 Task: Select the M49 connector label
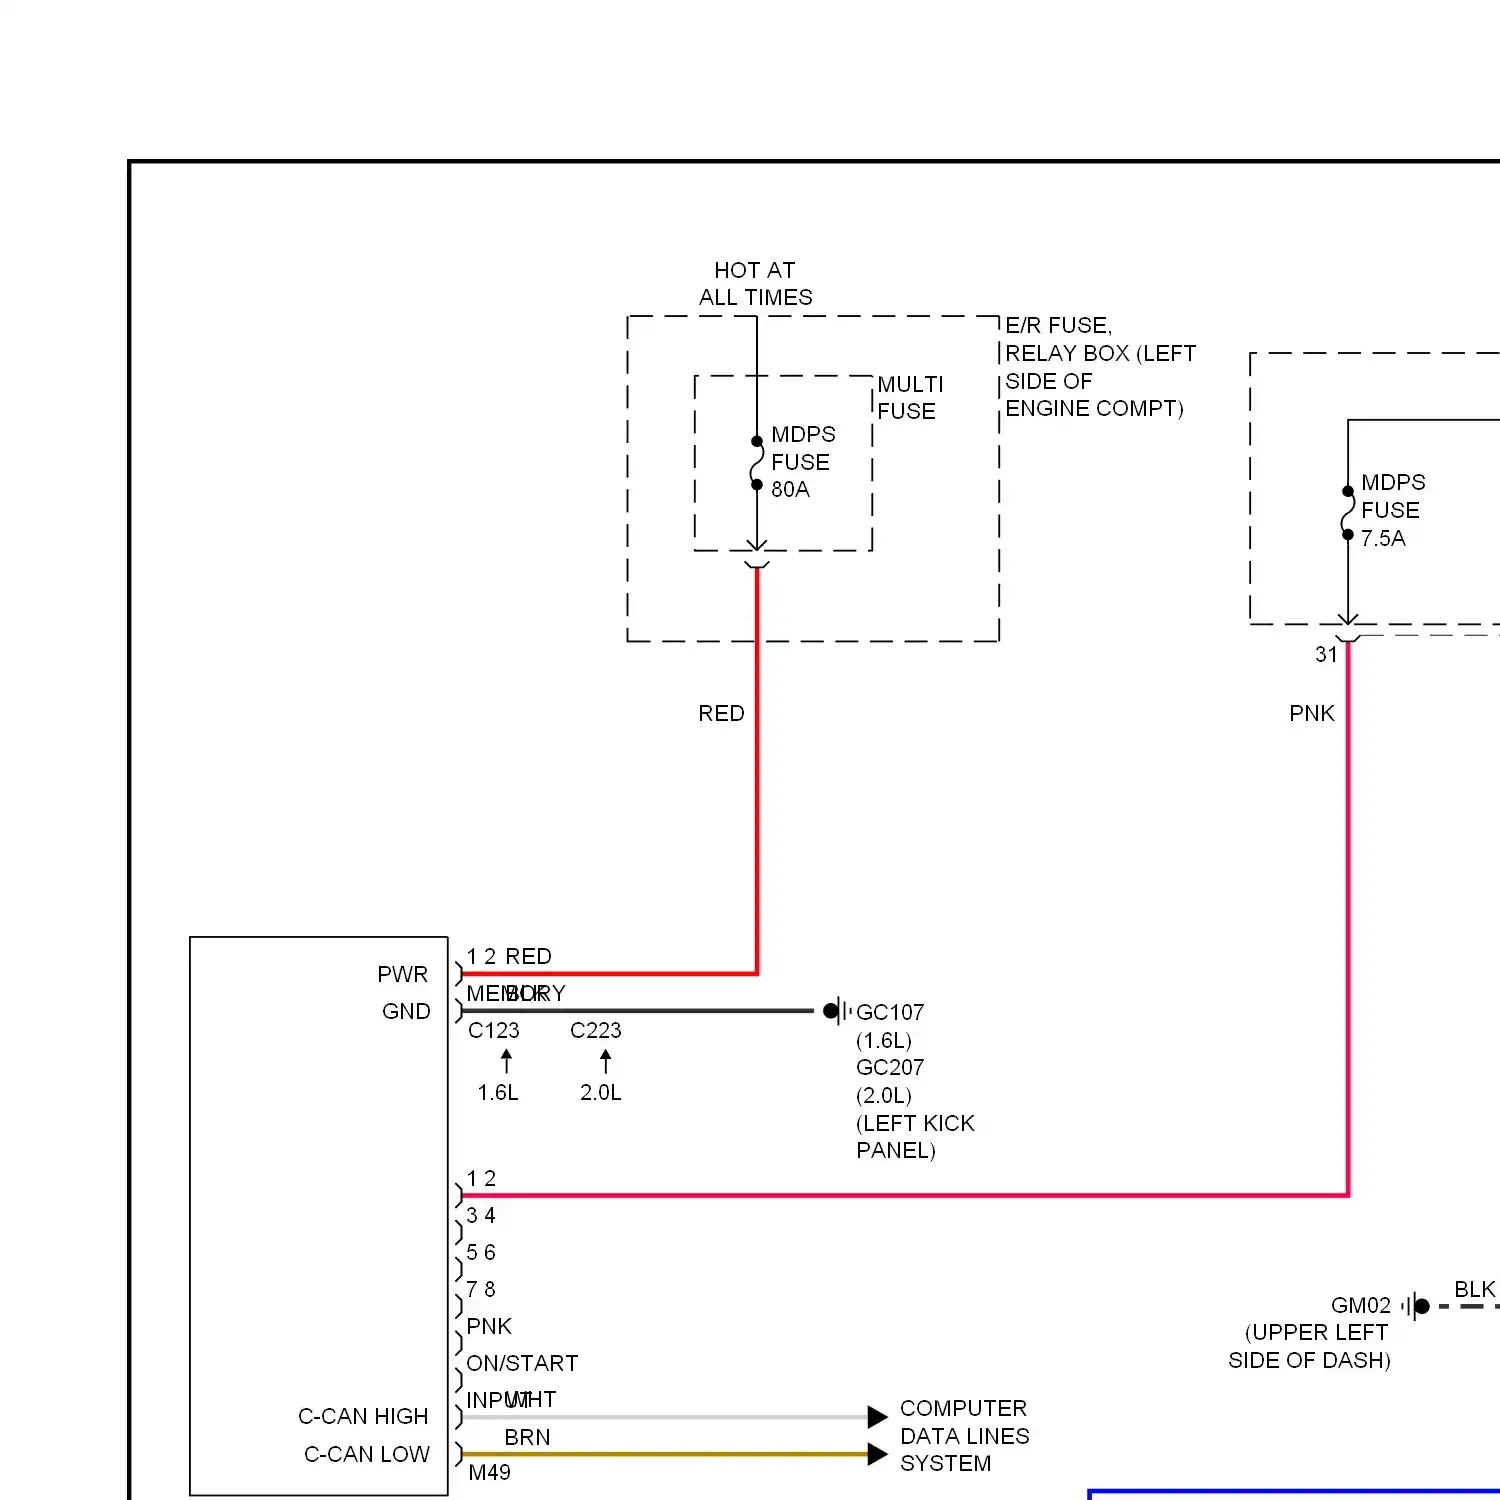pyautogui.click(x=489, y=1472)
